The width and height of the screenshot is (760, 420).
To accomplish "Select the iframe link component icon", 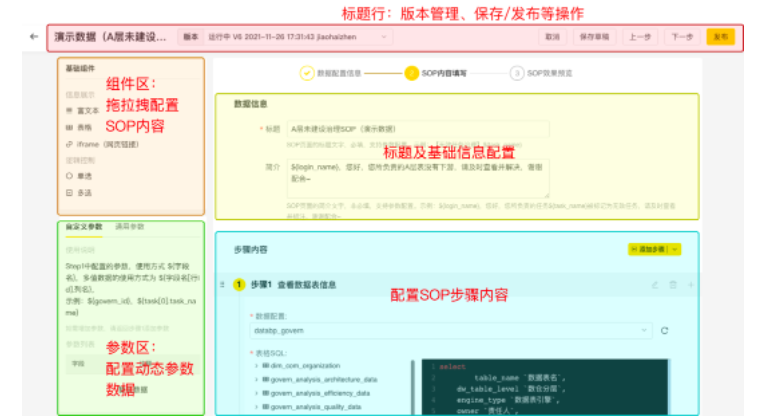I will point(69,144).
